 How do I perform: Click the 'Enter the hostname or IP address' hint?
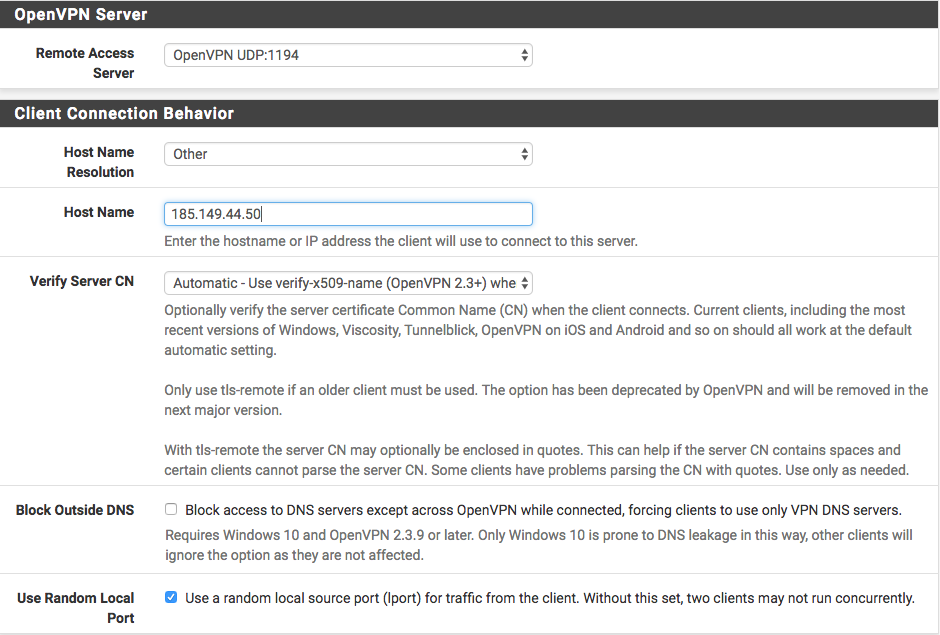tap(400, 241)
